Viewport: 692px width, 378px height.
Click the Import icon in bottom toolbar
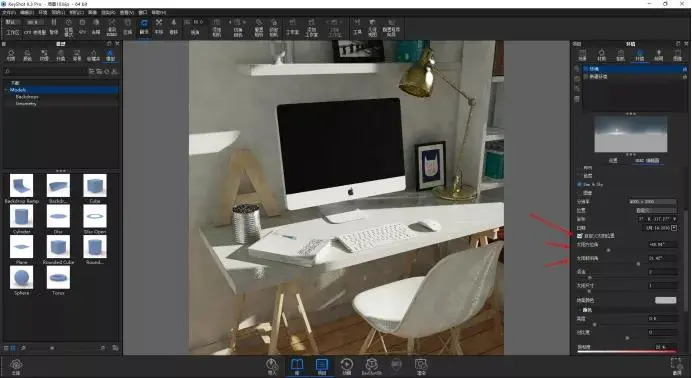(x=272, y=366)
